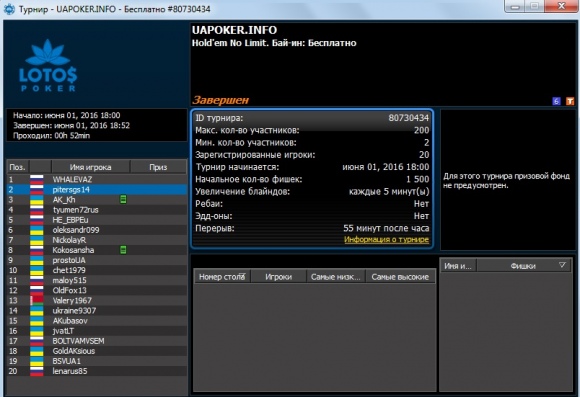Click the Игроки column header
Viewport: 580px width, 397px height.
click(x=279, y=277)
